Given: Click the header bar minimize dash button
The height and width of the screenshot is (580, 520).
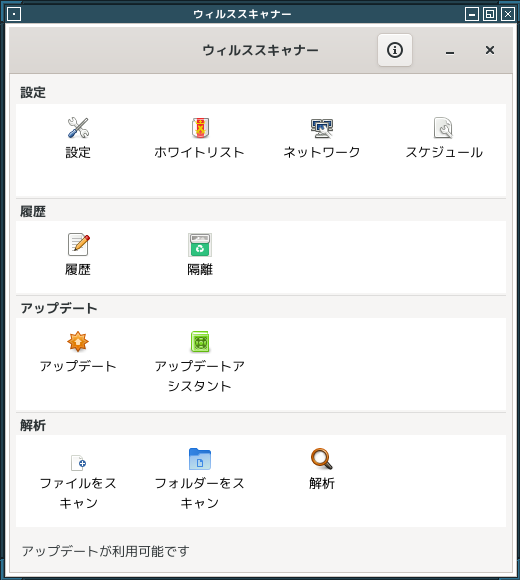Looking at the screenshot, I should (x=450, y=50).
